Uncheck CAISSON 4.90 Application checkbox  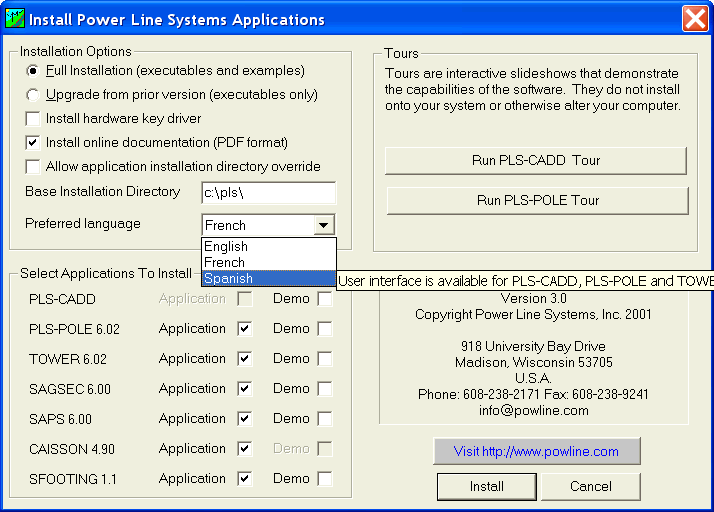[x=245, y=449]
